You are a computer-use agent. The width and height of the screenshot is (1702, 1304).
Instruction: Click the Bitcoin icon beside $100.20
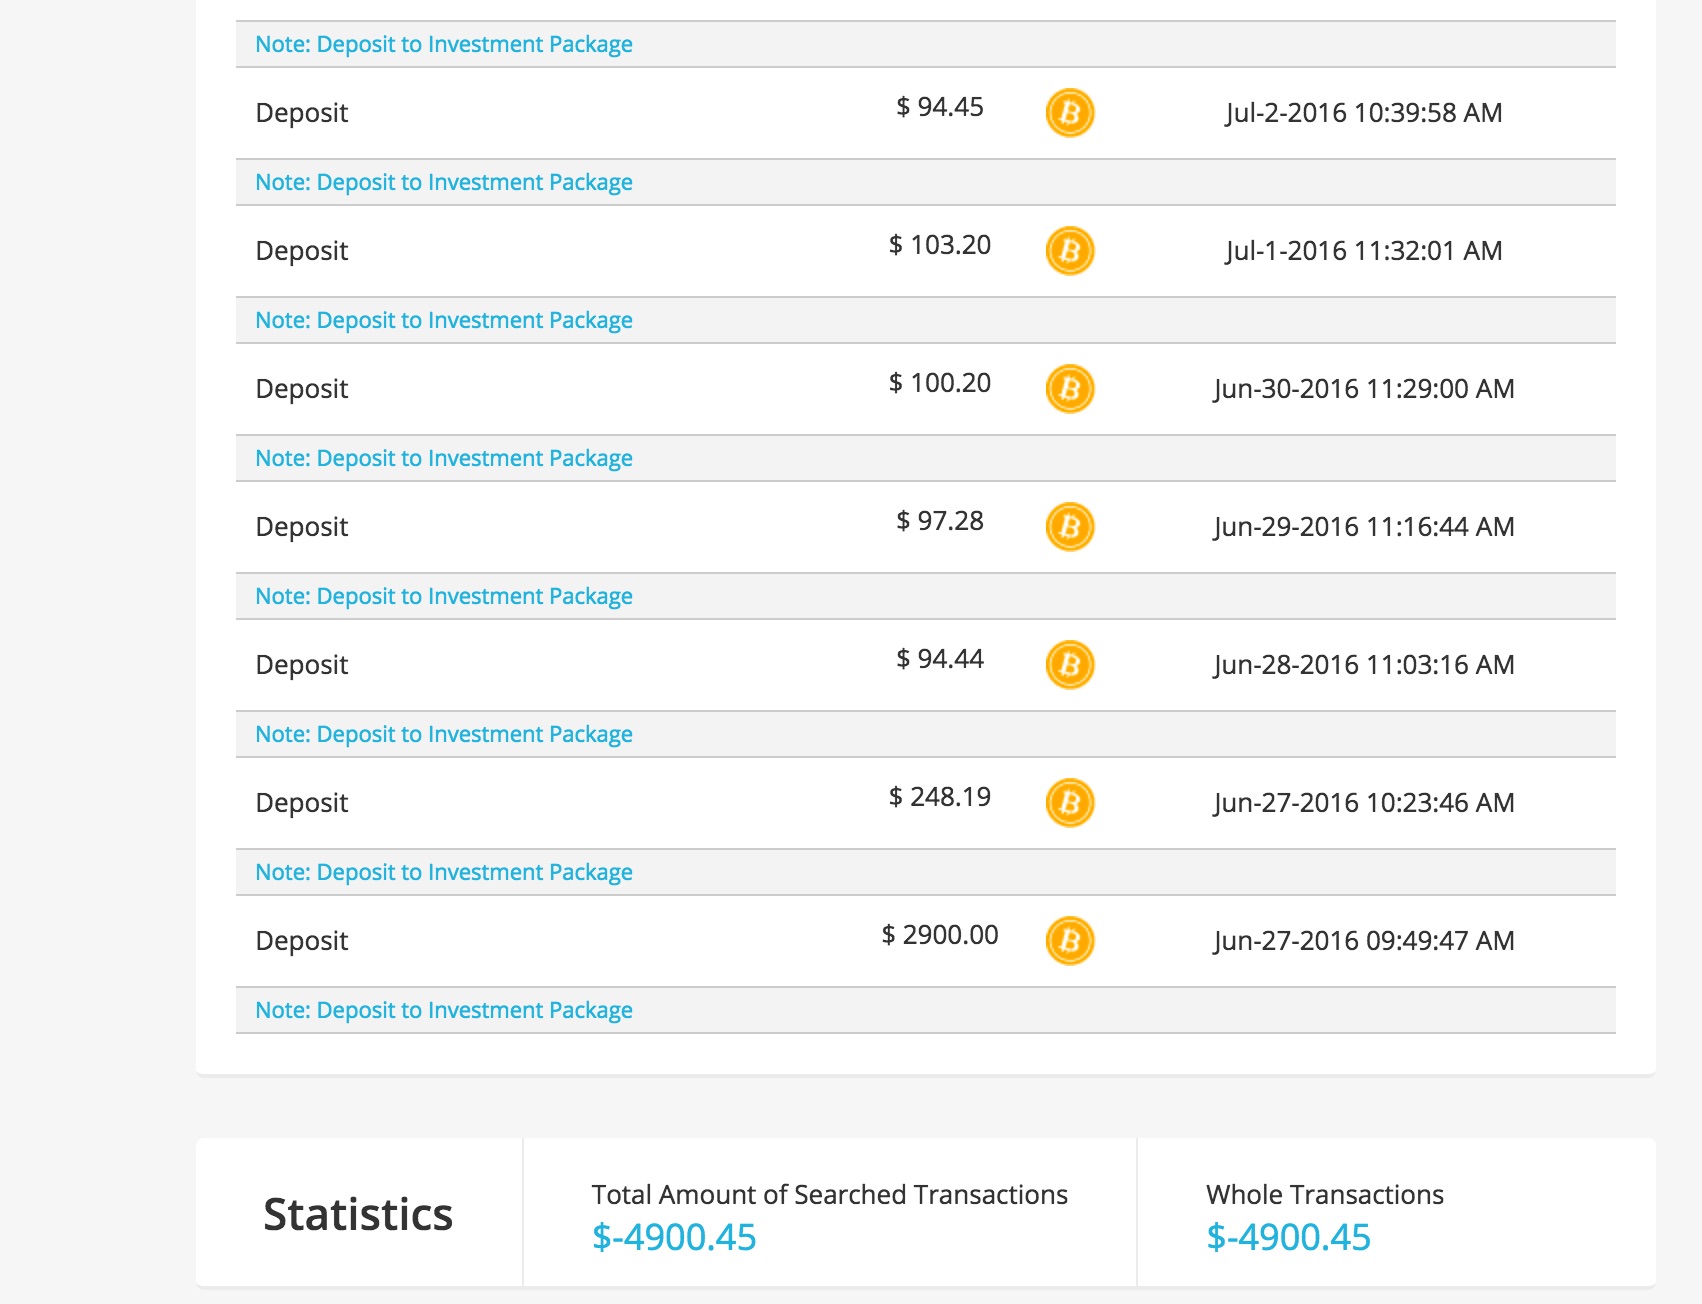point(1069,388)
